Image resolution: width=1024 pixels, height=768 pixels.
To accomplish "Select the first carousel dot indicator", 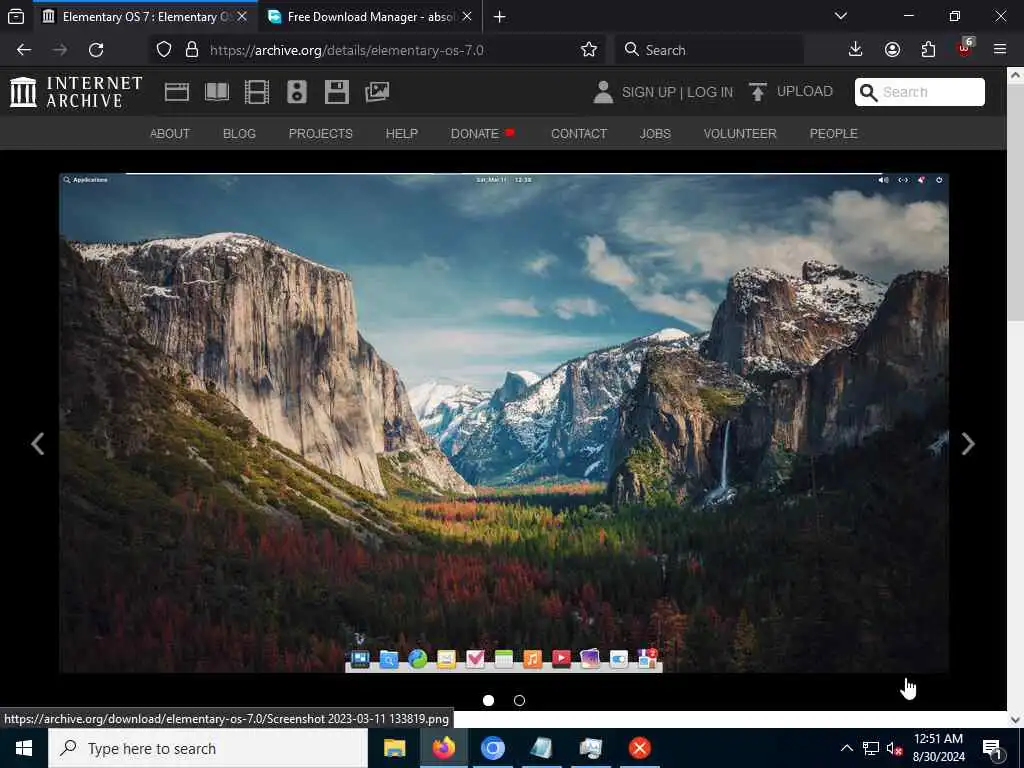I will coord(488,700).
